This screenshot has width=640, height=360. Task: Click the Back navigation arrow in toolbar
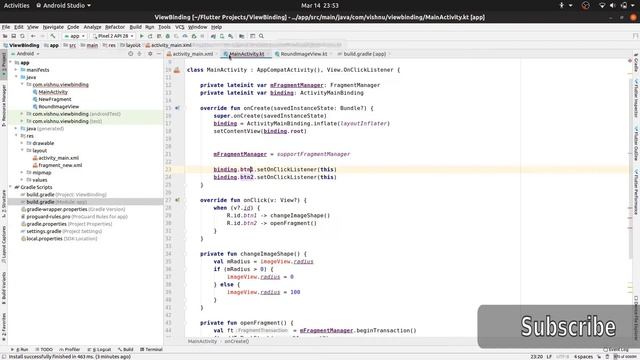[33, 36]
